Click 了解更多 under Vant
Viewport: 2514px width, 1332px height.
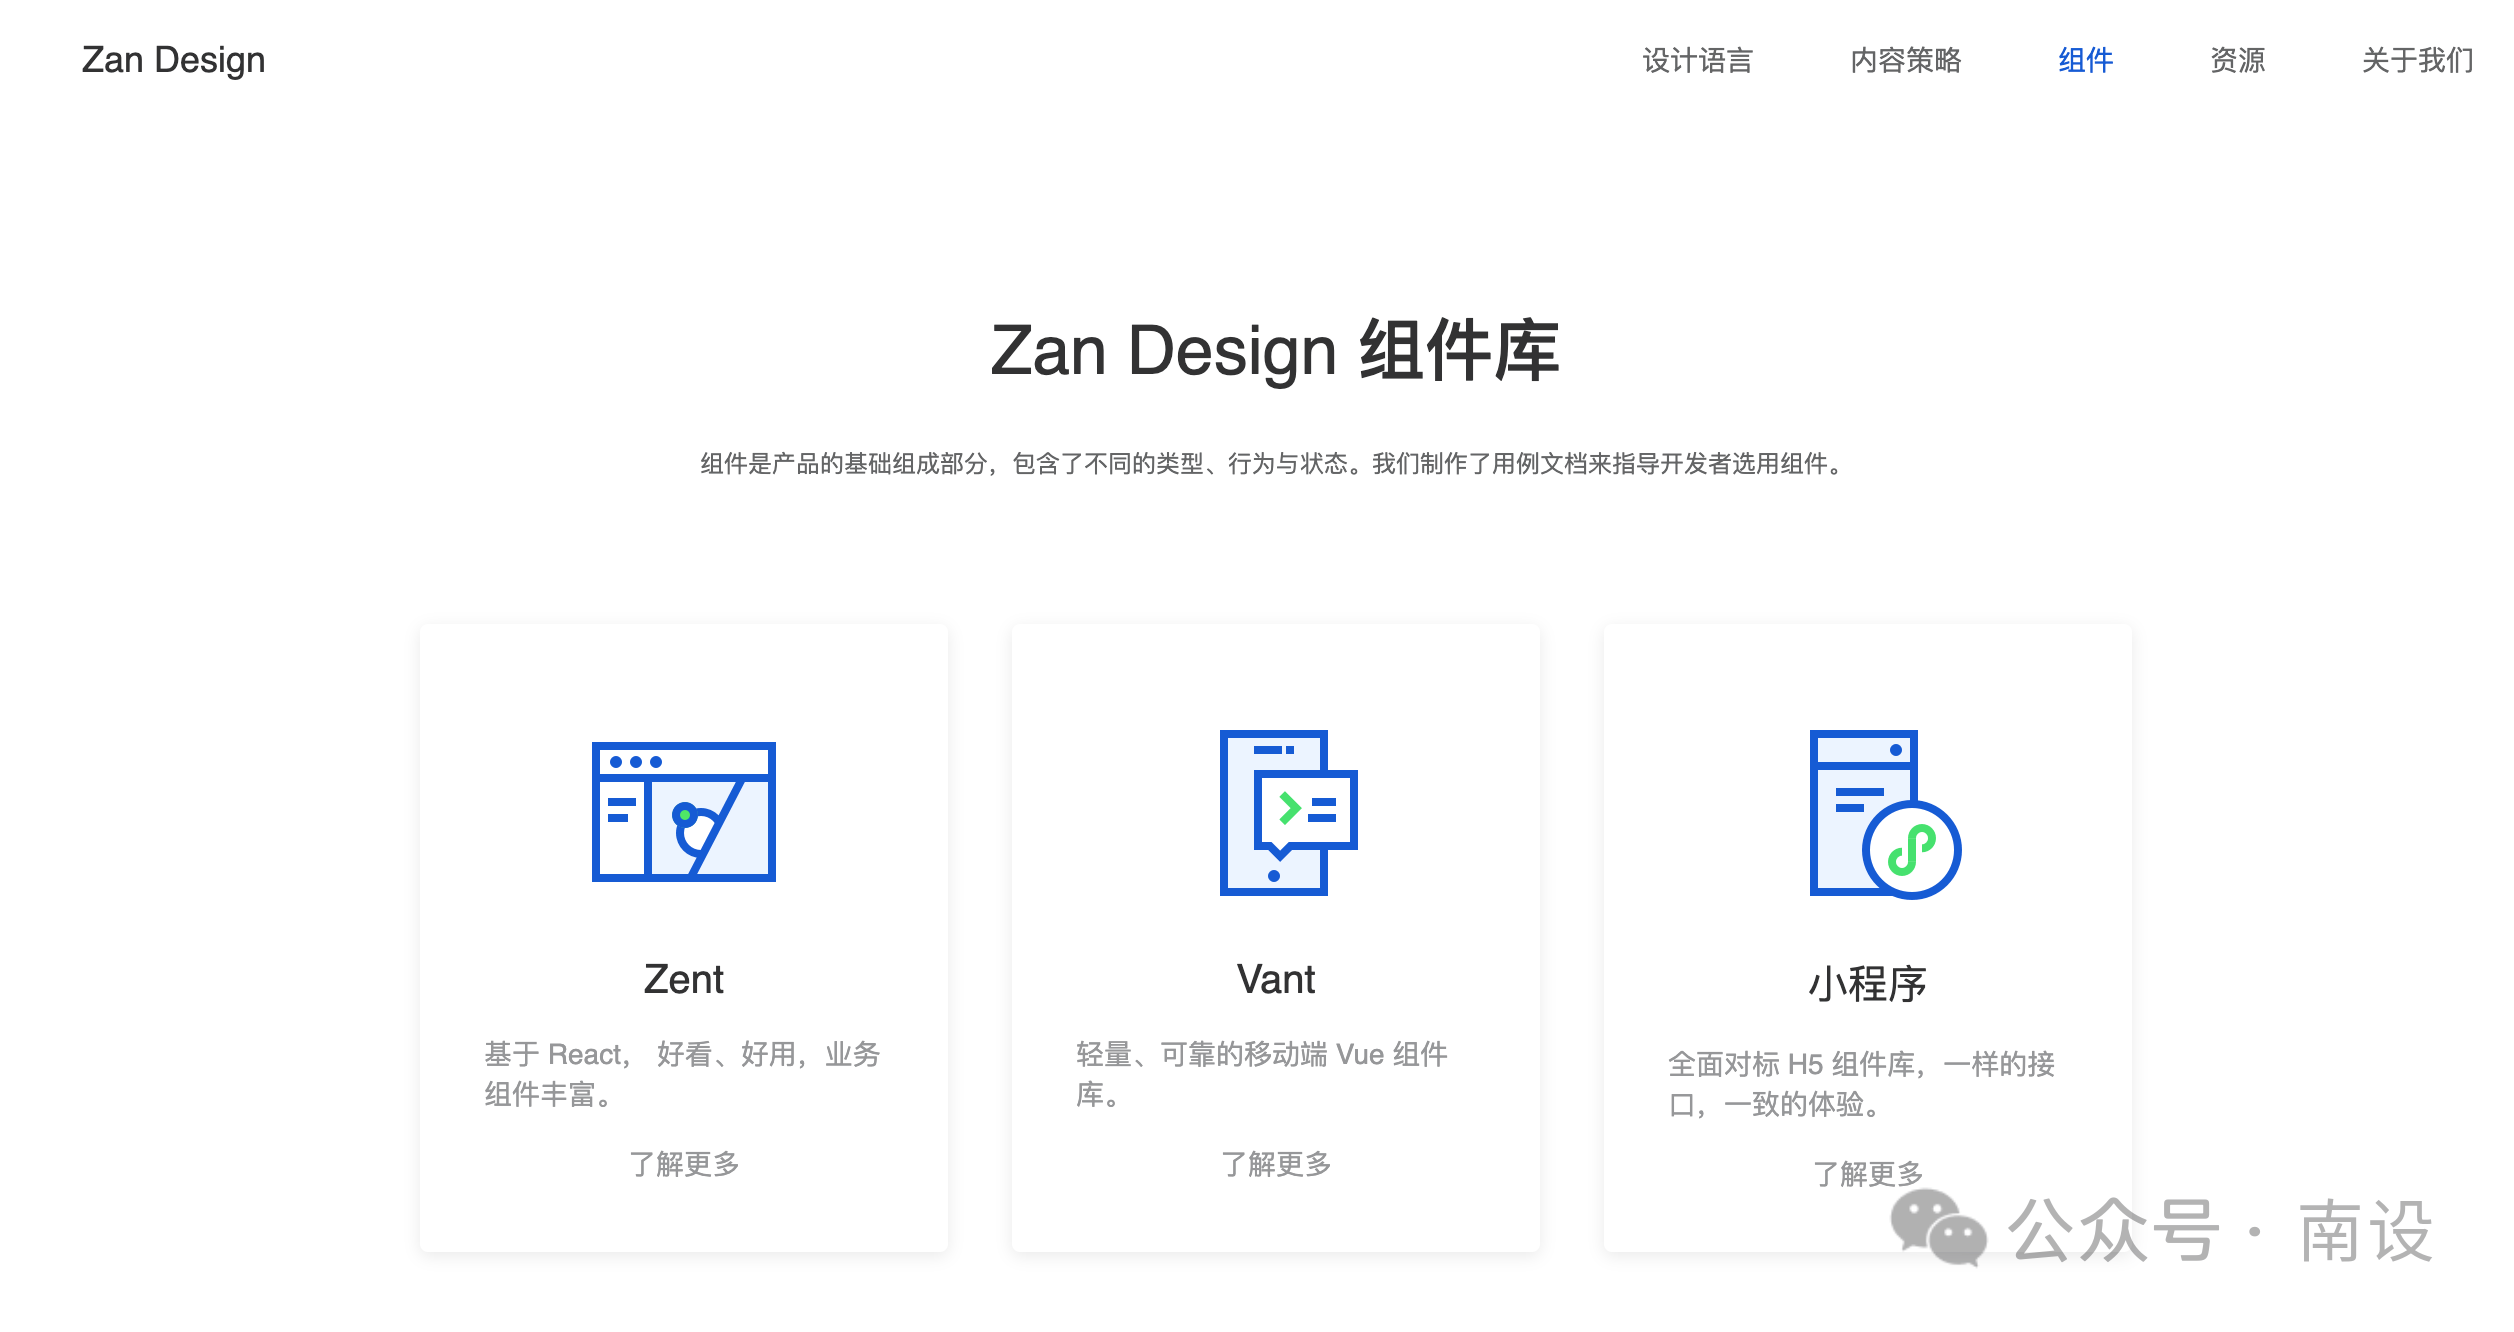1276,1164
